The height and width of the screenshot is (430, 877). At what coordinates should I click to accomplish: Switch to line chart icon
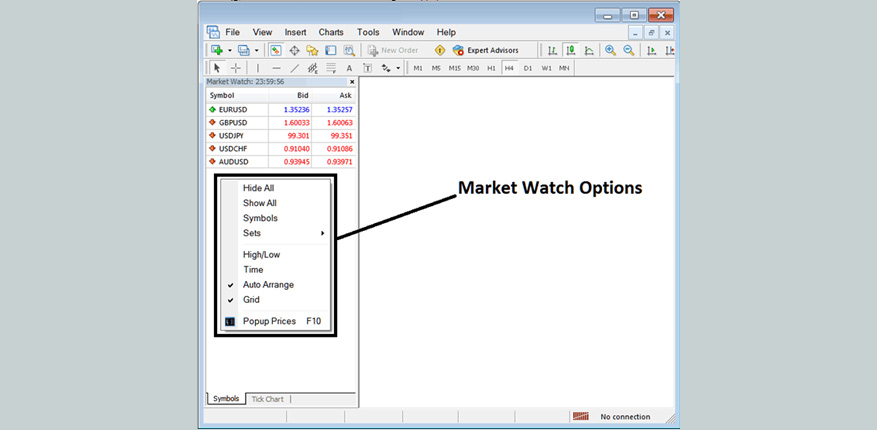[589, 50]
